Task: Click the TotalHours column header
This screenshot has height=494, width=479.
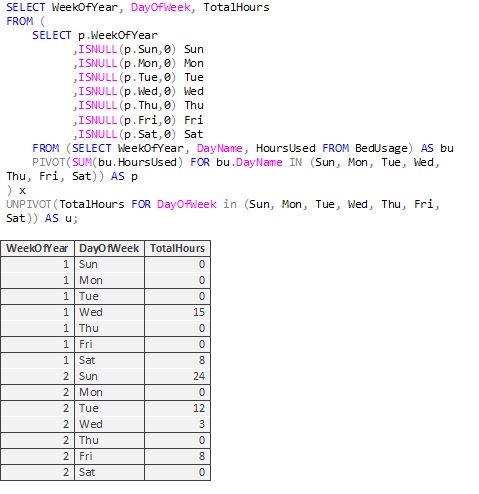Action: click(x=178, y=248)
